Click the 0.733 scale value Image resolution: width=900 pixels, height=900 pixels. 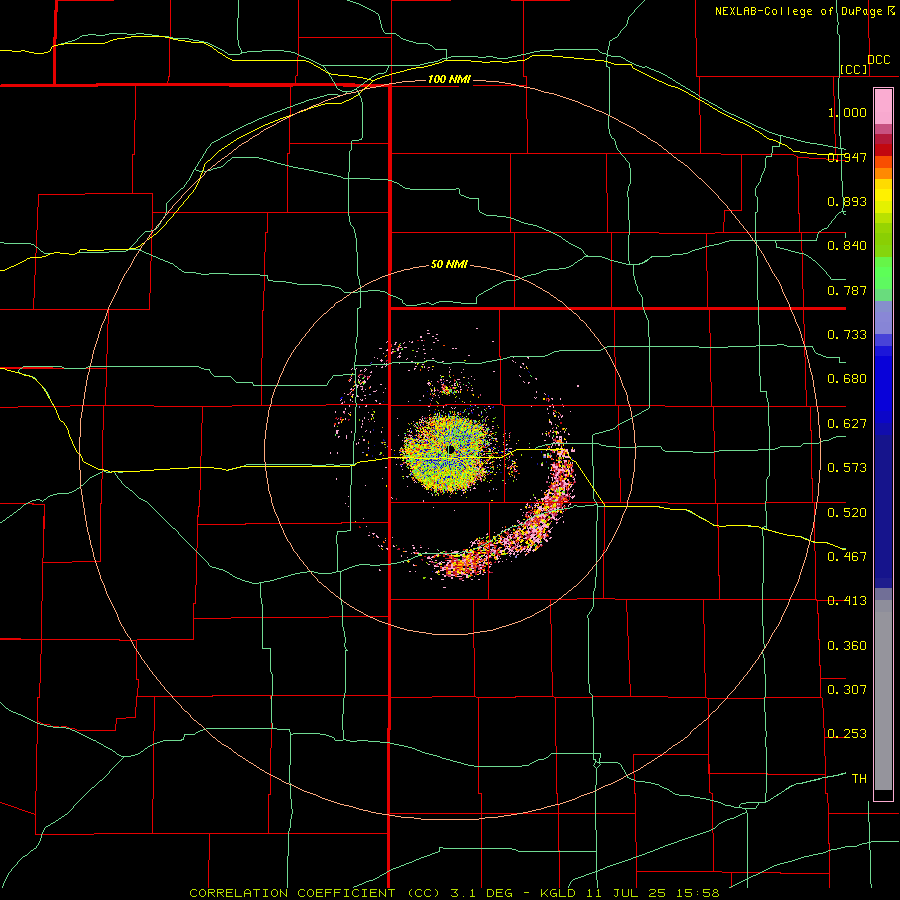(847, 334)
